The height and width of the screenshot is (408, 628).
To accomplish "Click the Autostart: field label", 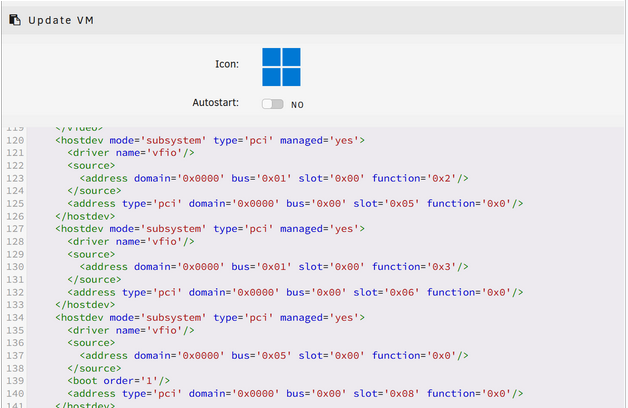I will pyautogui.click(x=215, y=103).
